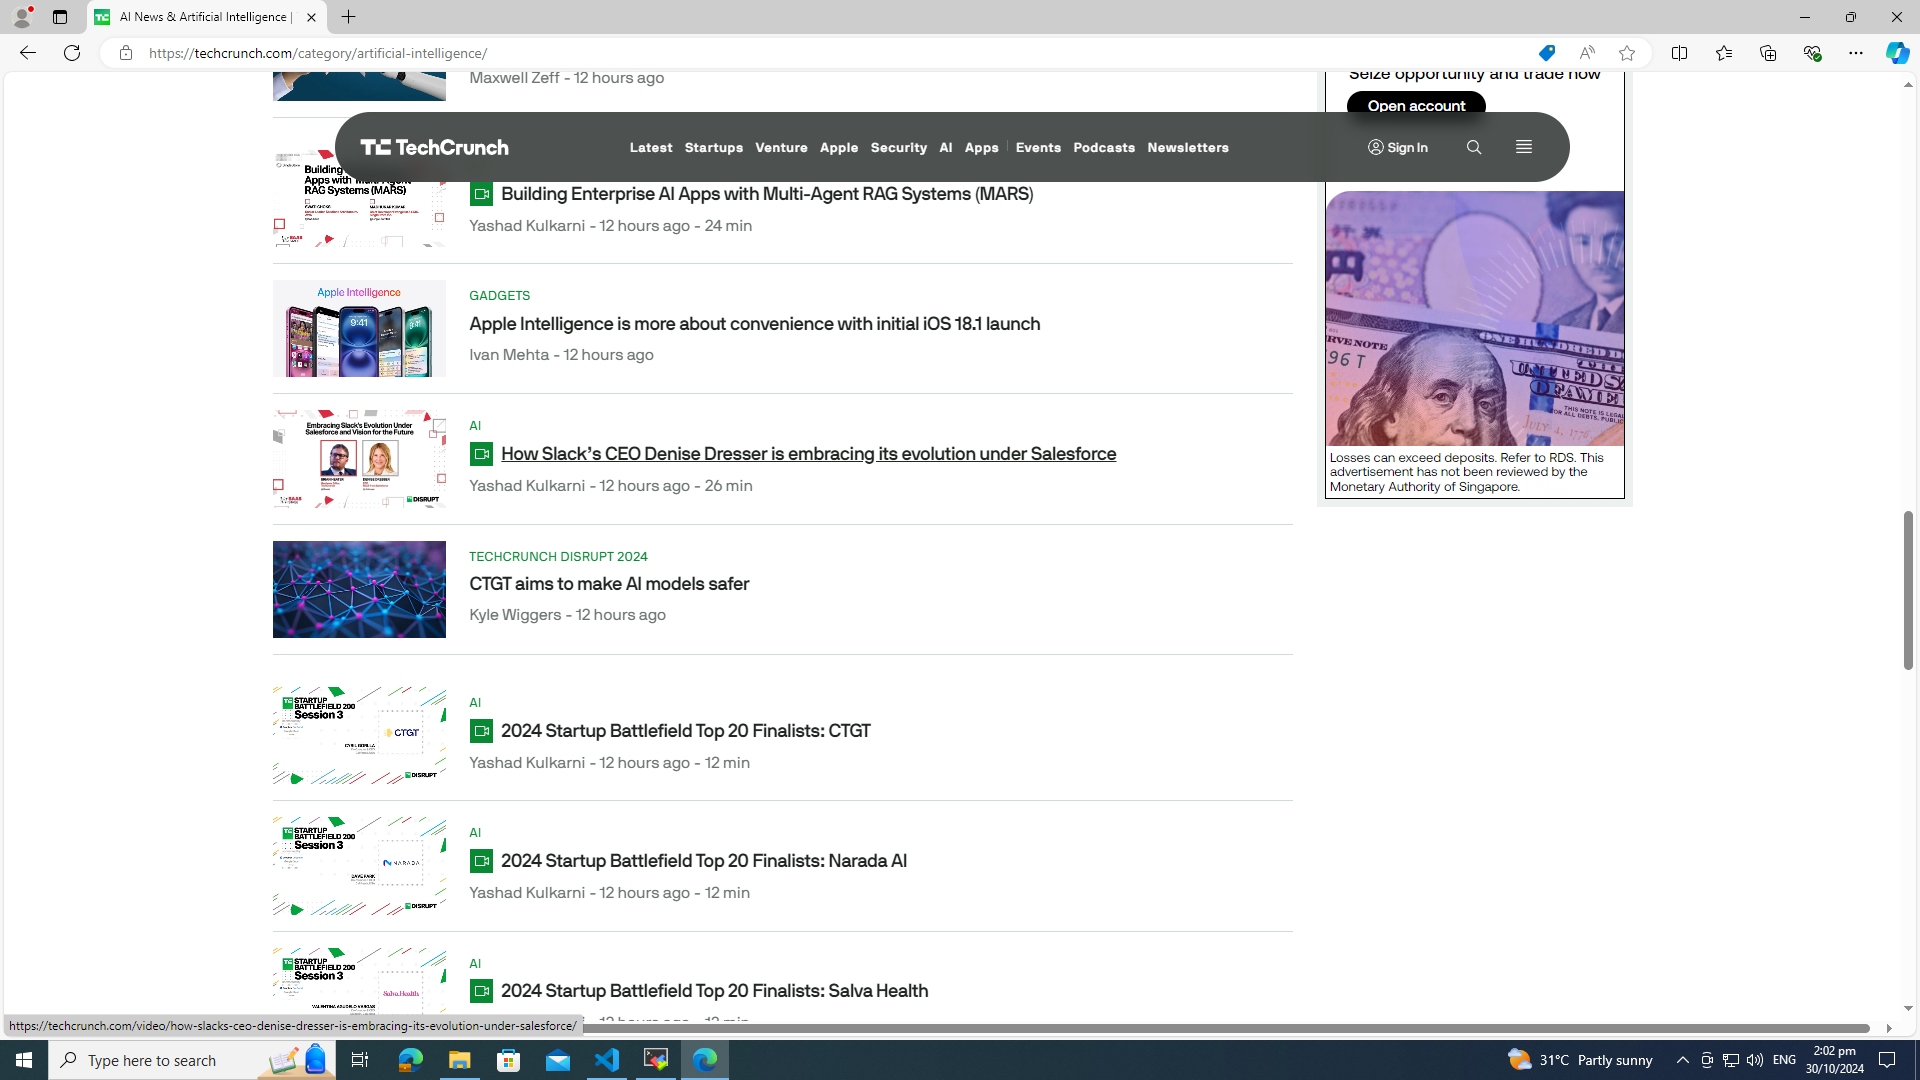Click the Sign In button
This screenshot has width=1920, height=1080.
tap(1397, 147)
